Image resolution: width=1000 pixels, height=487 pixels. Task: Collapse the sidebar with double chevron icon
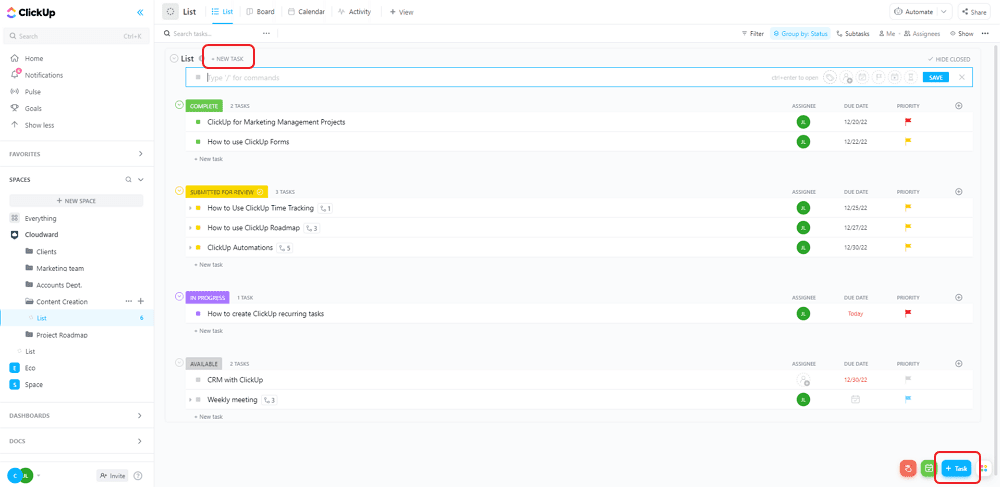coord(140,12)
